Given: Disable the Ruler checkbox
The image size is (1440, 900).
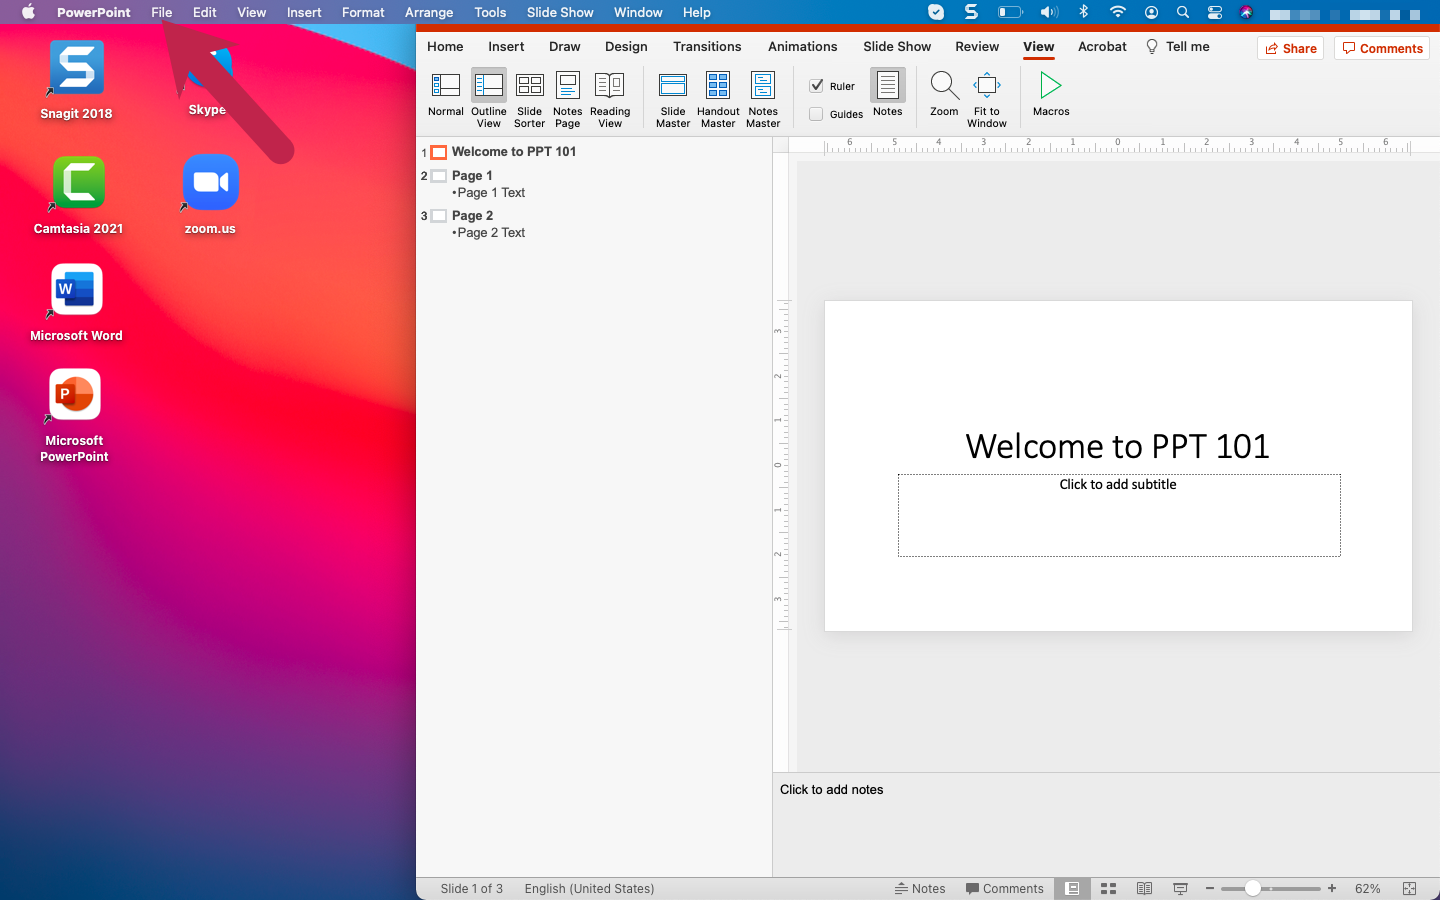Looking at the screenshot, I should [x=817, y=86].
